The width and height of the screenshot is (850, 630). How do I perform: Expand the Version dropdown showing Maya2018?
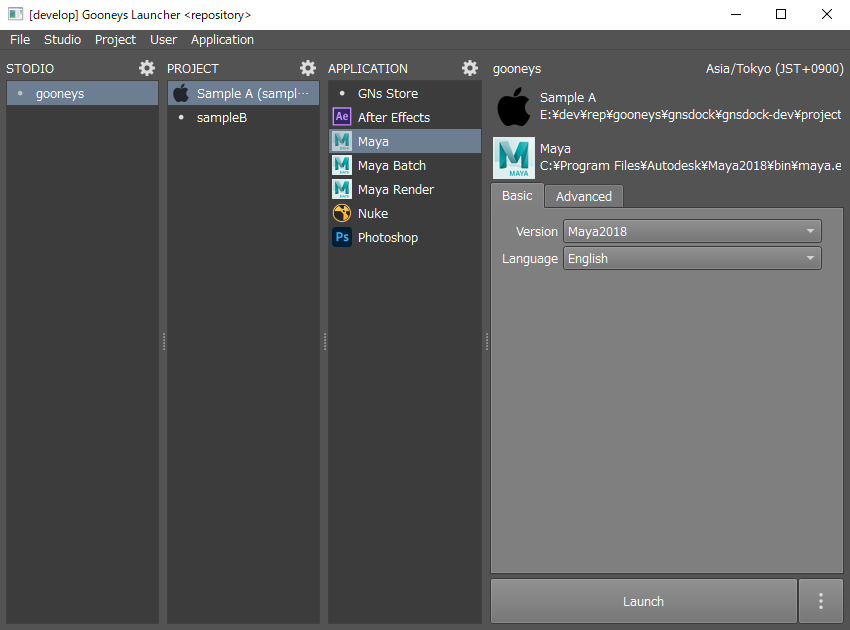pos(692,231)
